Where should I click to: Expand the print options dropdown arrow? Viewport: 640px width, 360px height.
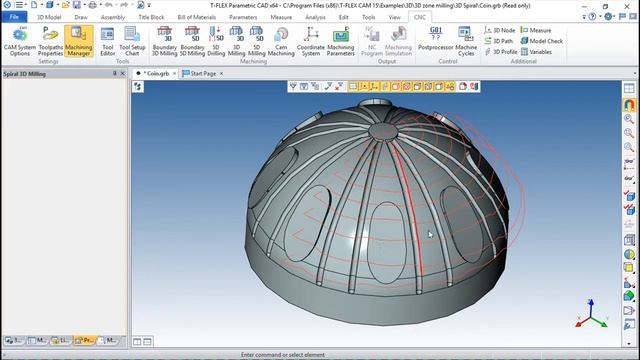click(100, 5)
